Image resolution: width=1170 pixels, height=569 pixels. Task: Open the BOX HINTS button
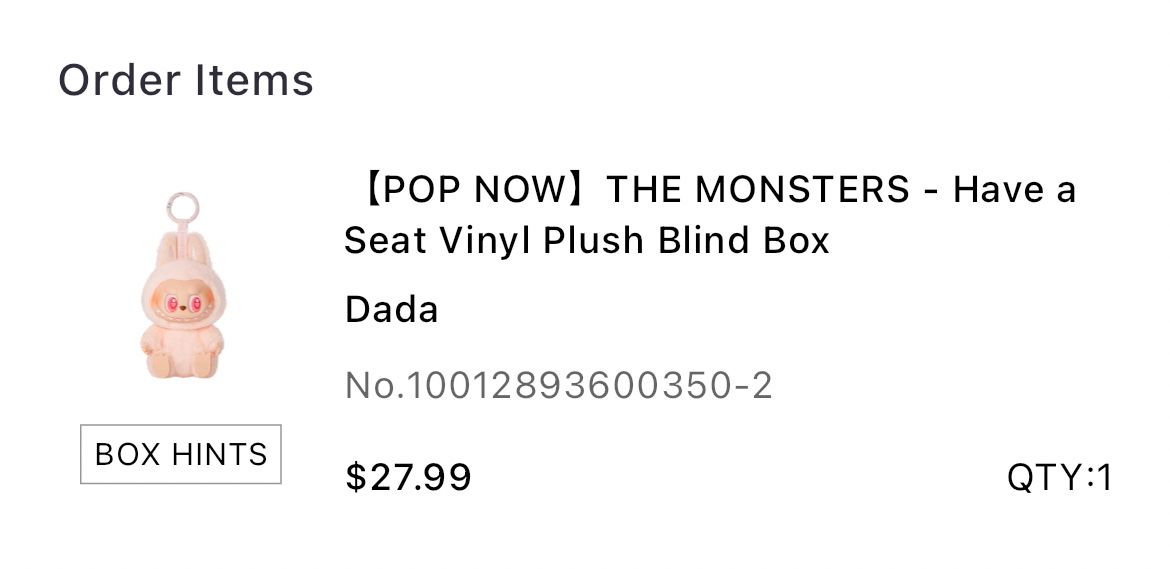click(x=181, y=454)
